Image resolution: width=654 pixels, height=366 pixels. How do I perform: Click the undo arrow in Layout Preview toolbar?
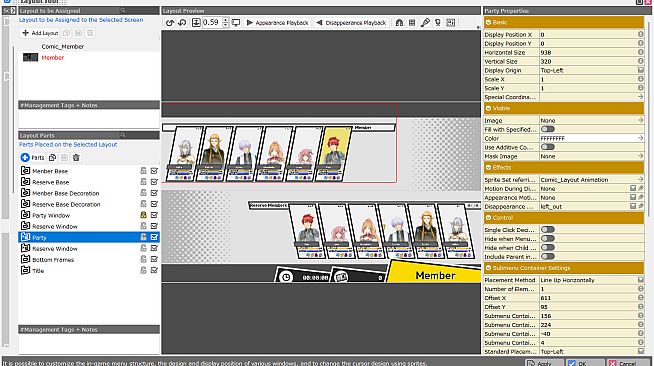coord(170,23)
